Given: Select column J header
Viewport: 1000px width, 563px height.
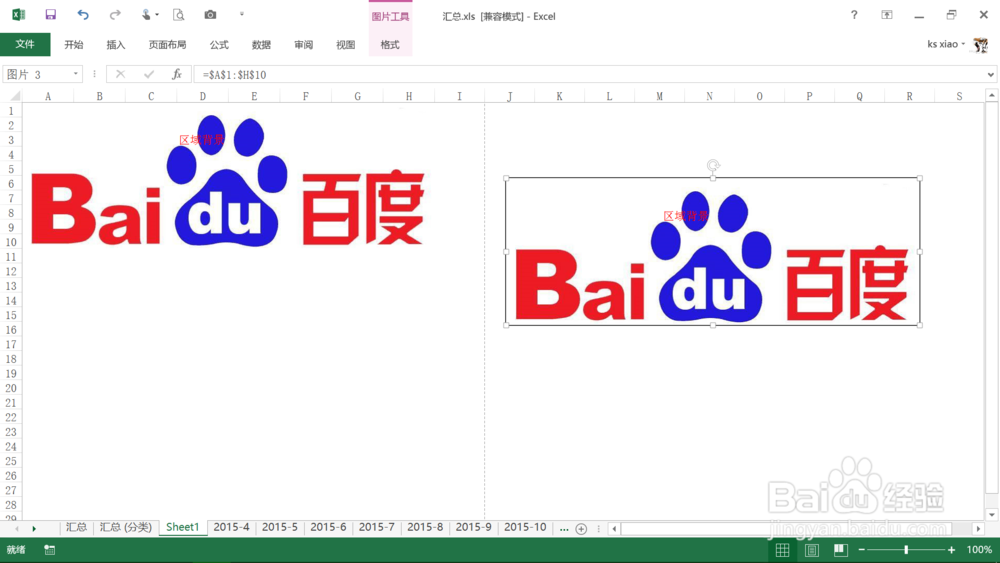Looking at the screenshot, I should pos(510,96).
